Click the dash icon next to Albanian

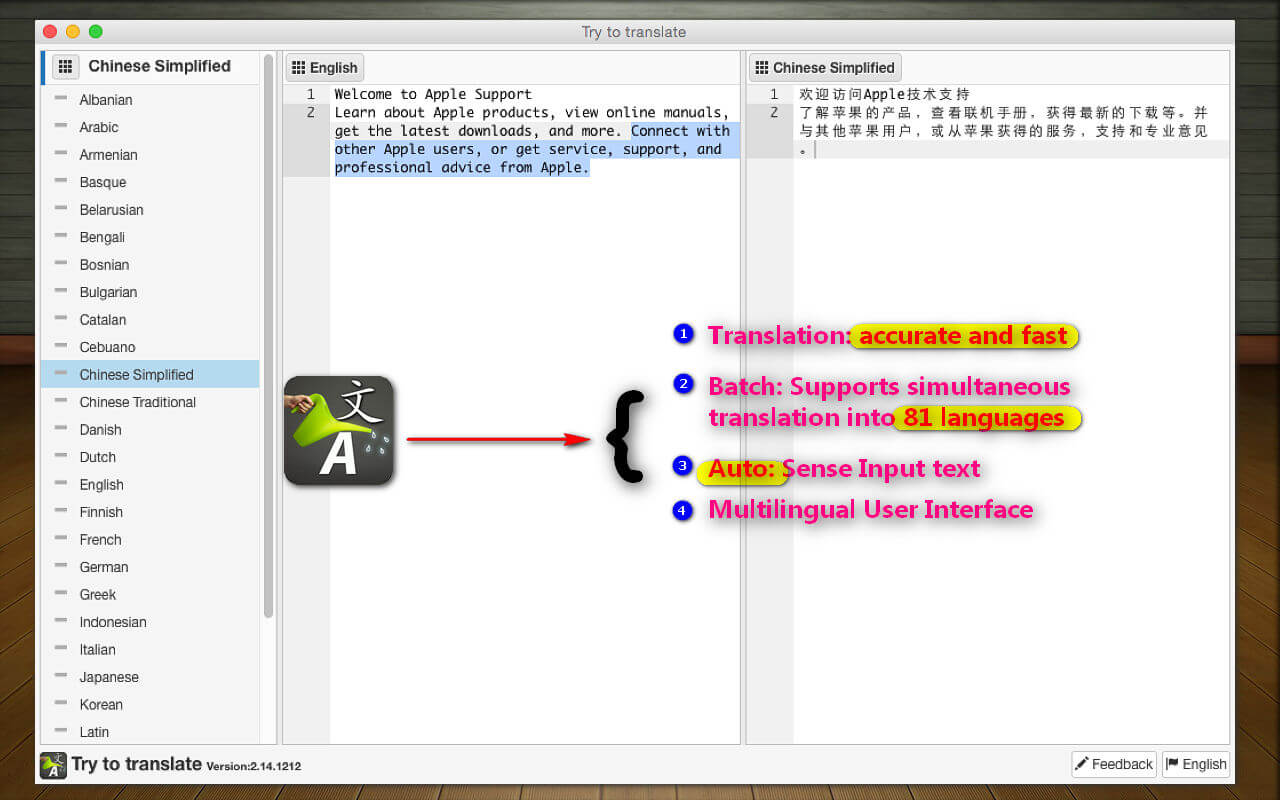(x=61, y=98)
